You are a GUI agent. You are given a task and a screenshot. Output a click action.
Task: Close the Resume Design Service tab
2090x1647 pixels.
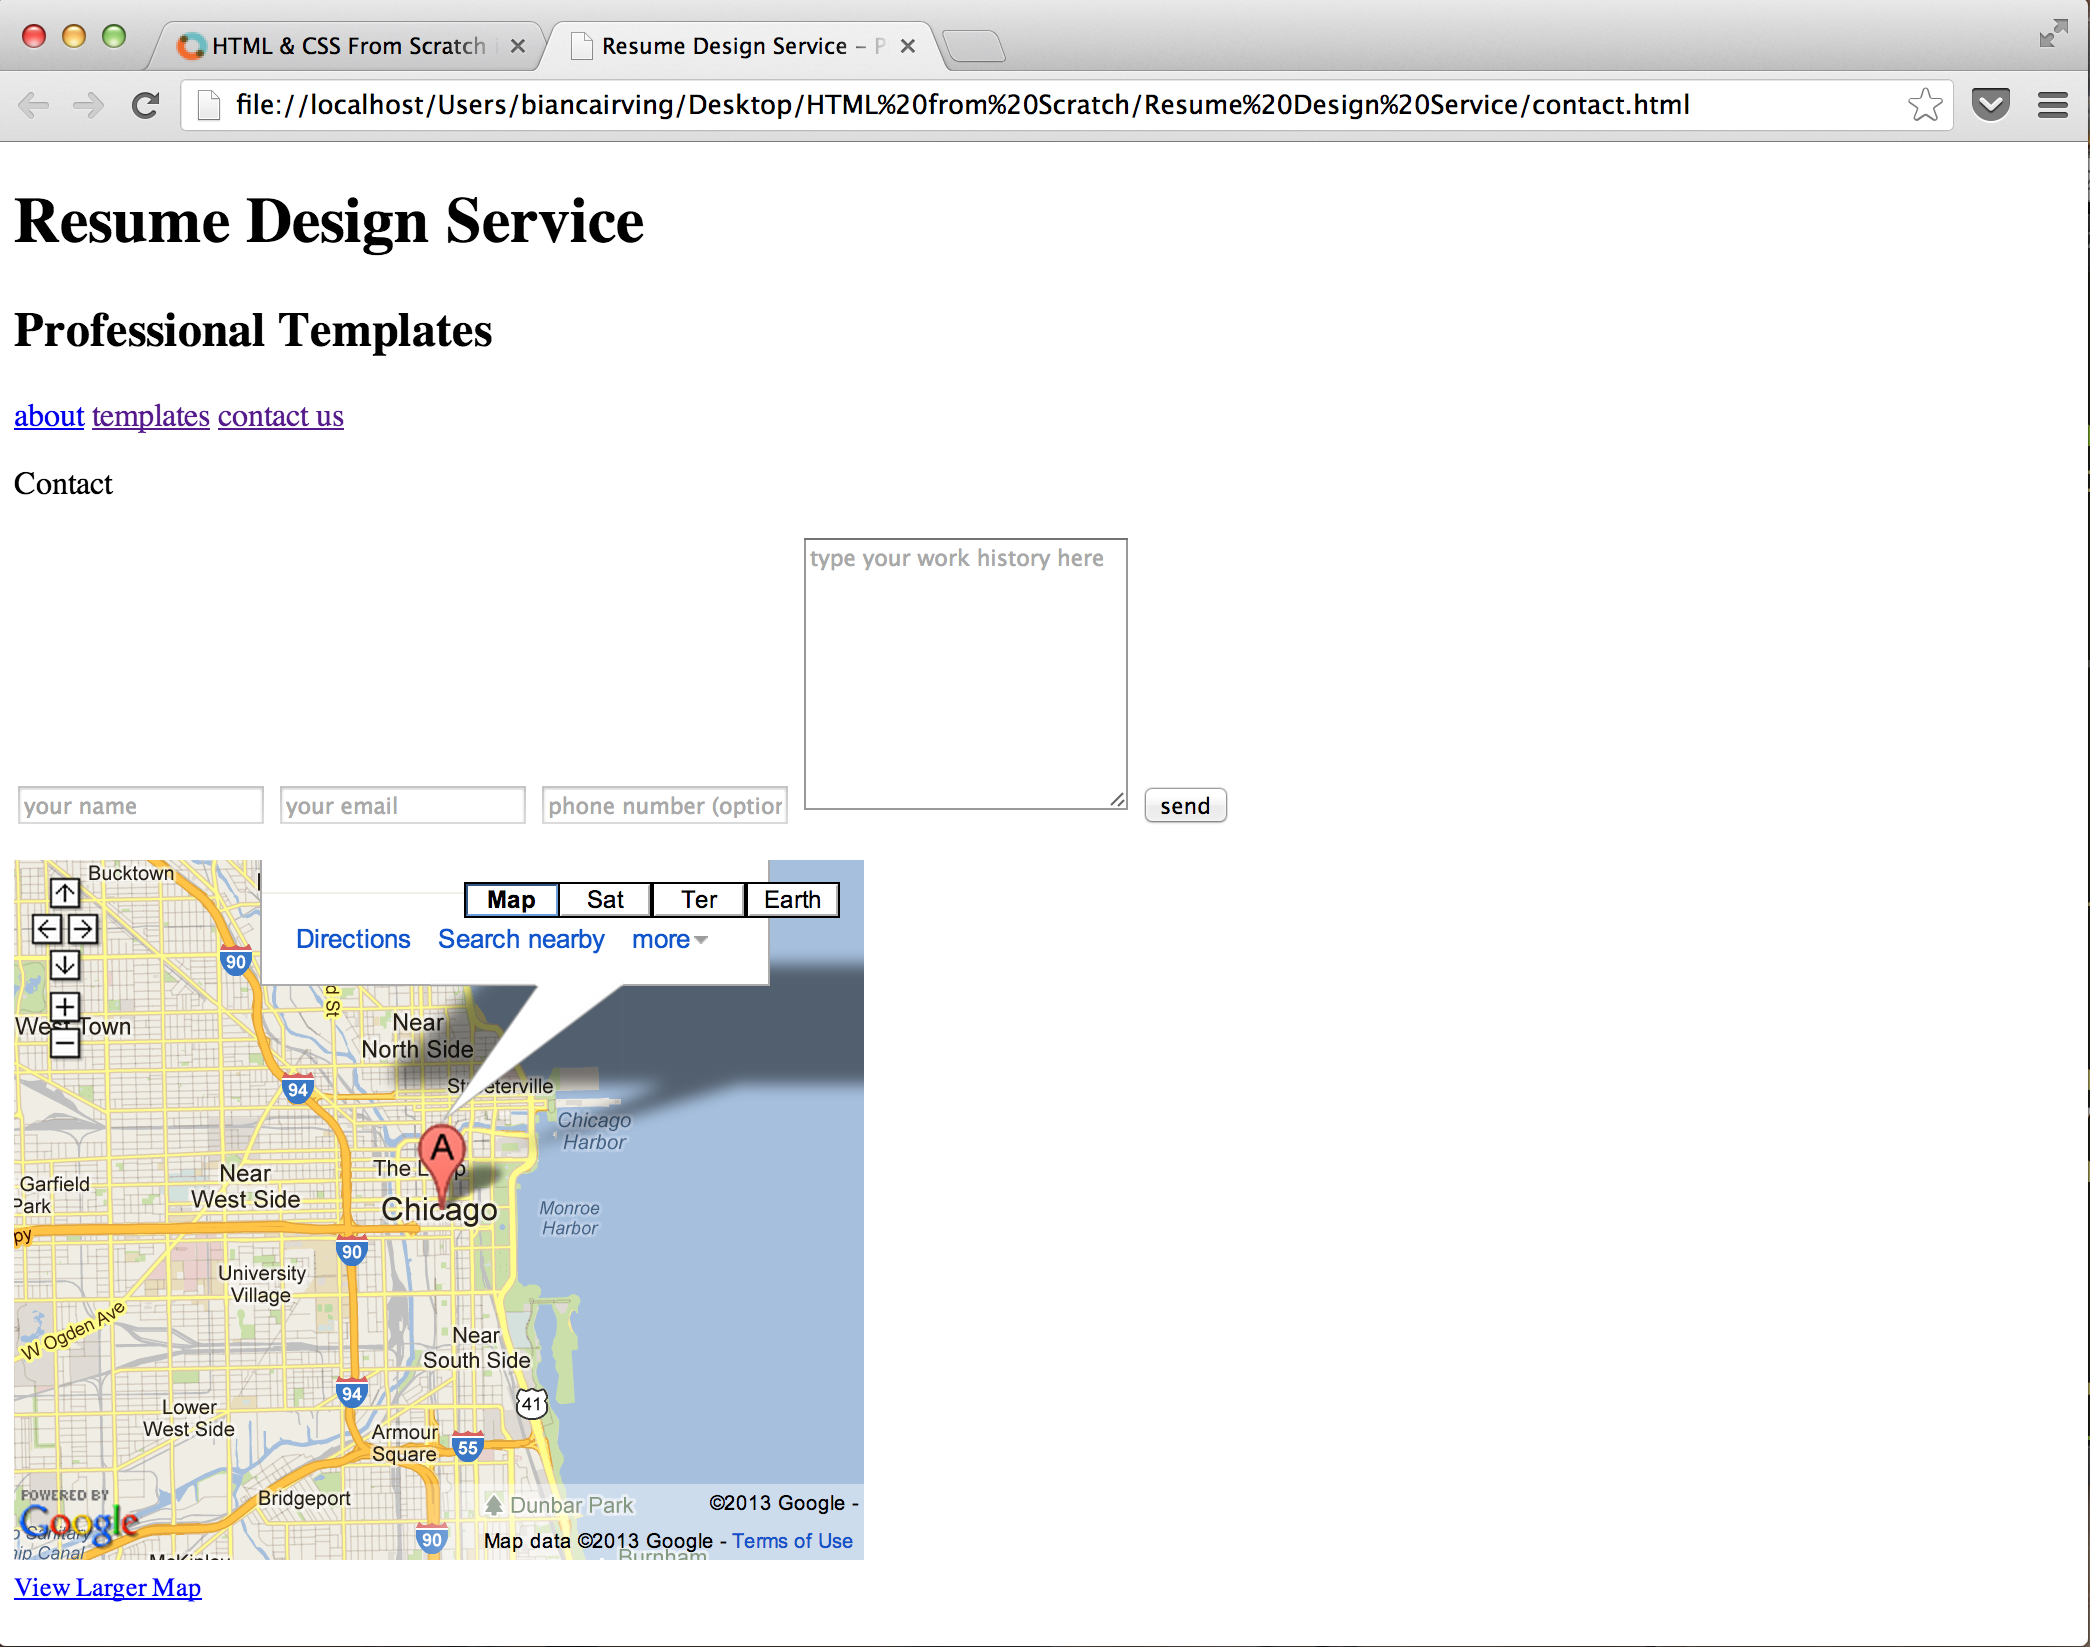pos(907,46)
